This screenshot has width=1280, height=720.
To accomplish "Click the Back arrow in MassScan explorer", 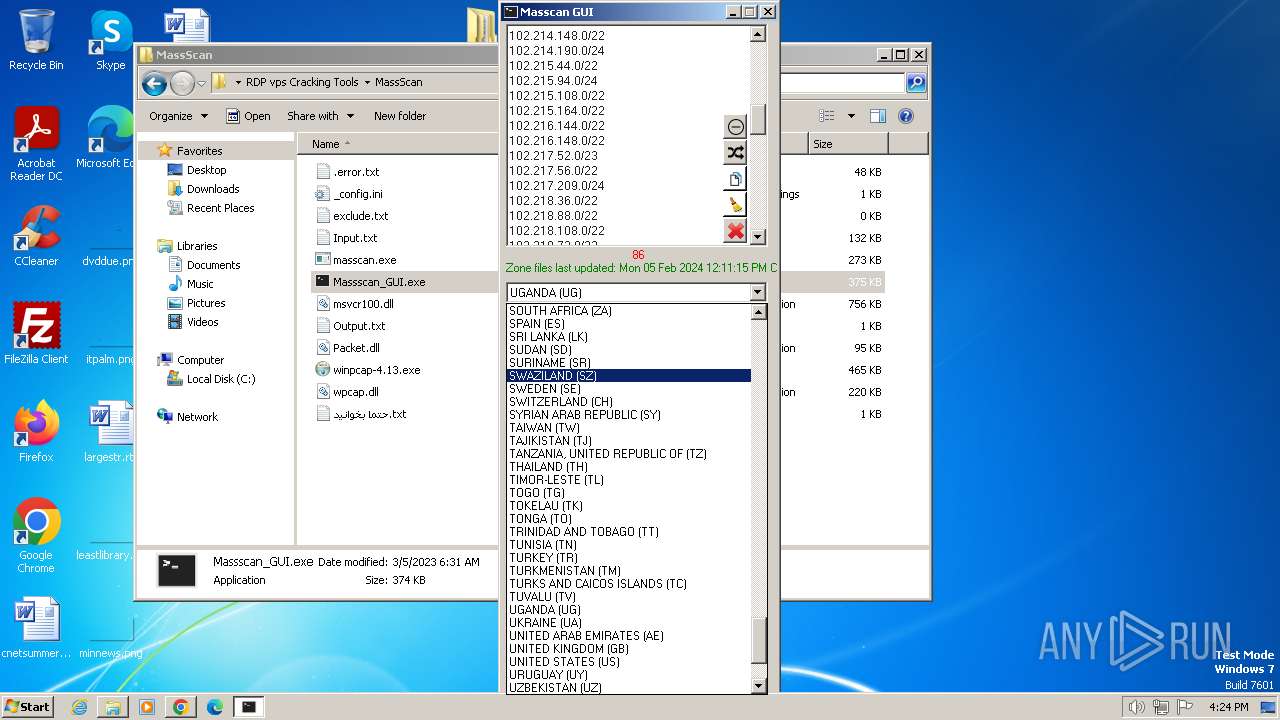I will point(154,83).
